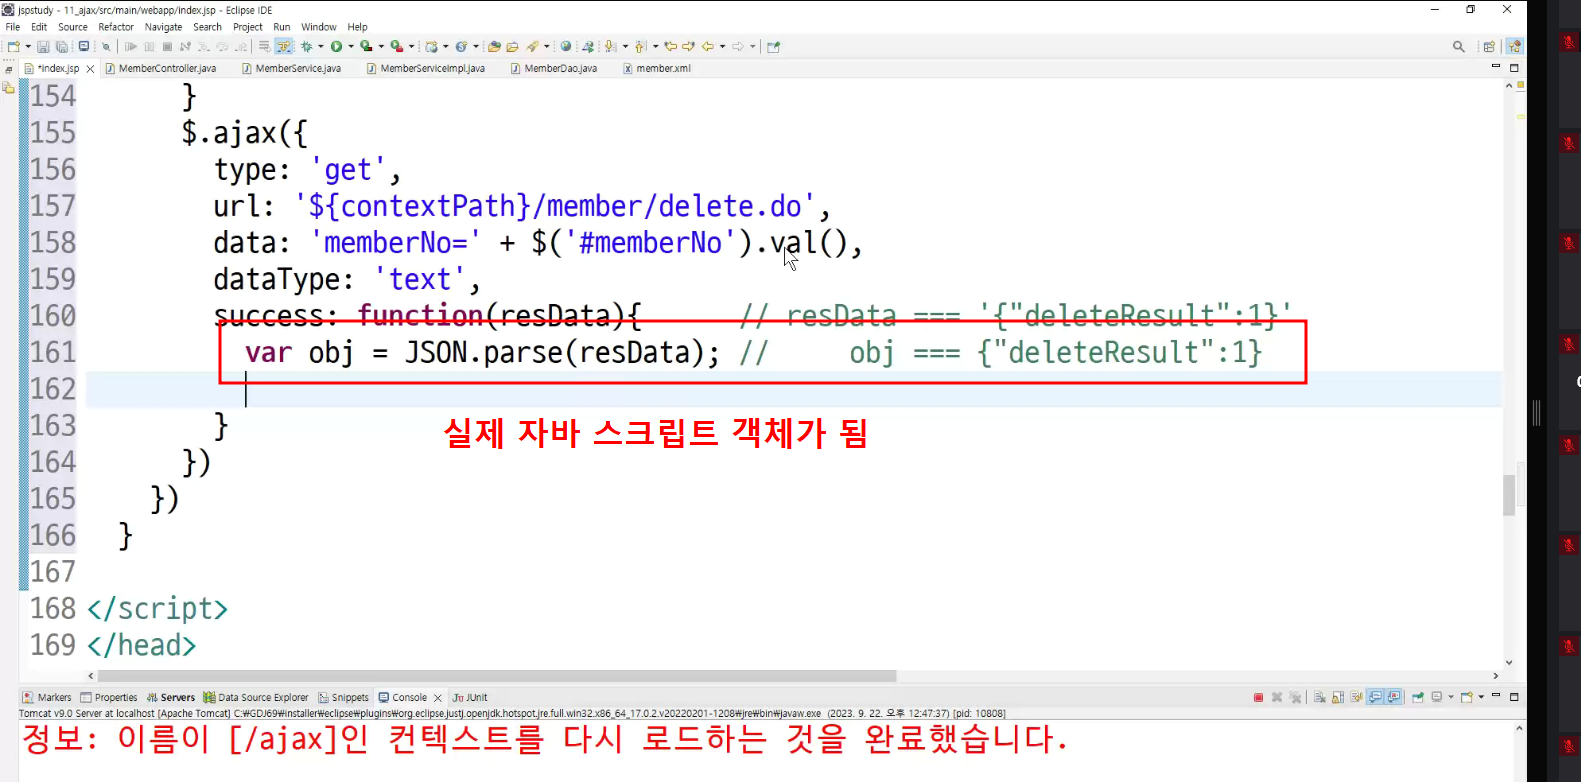The image size is (1581, 782).
Task: Toggle Word Wrap in the Console toolbar
Action: (1356, 698)
